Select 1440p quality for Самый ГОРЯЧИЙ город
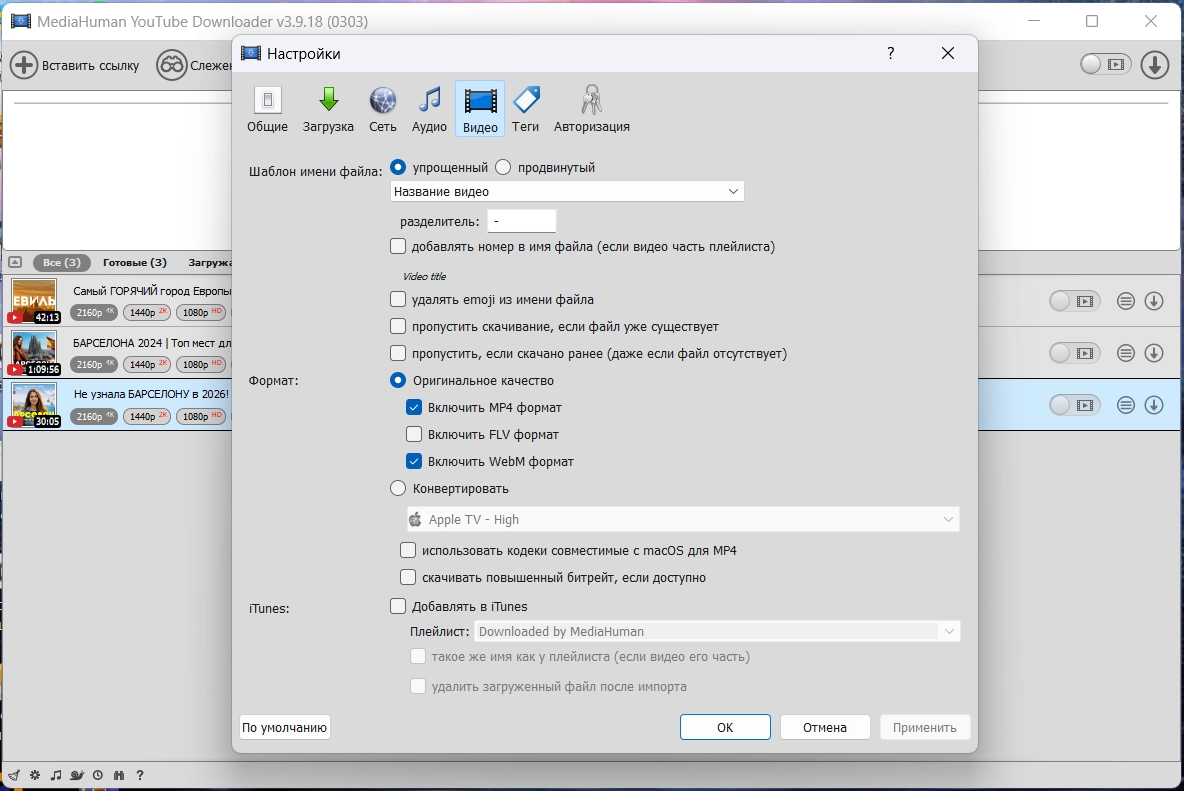The height and width of the screenshot is (791, 1184). tap(147, 312)
